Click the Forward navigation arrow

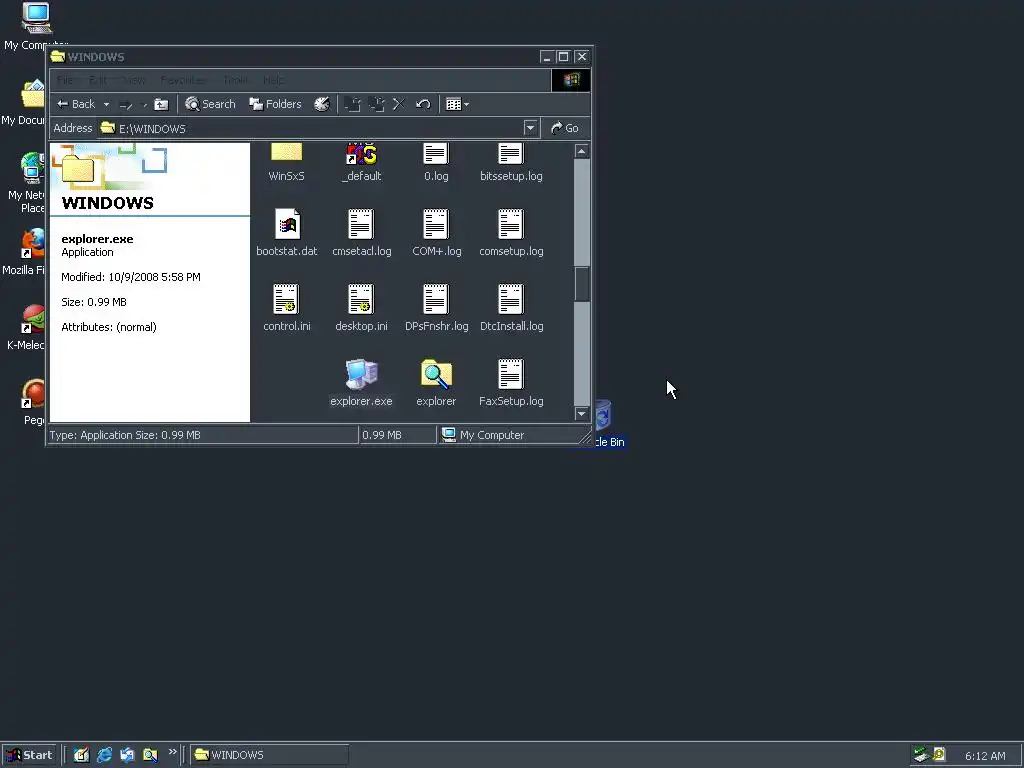click(x=126, y=104)
